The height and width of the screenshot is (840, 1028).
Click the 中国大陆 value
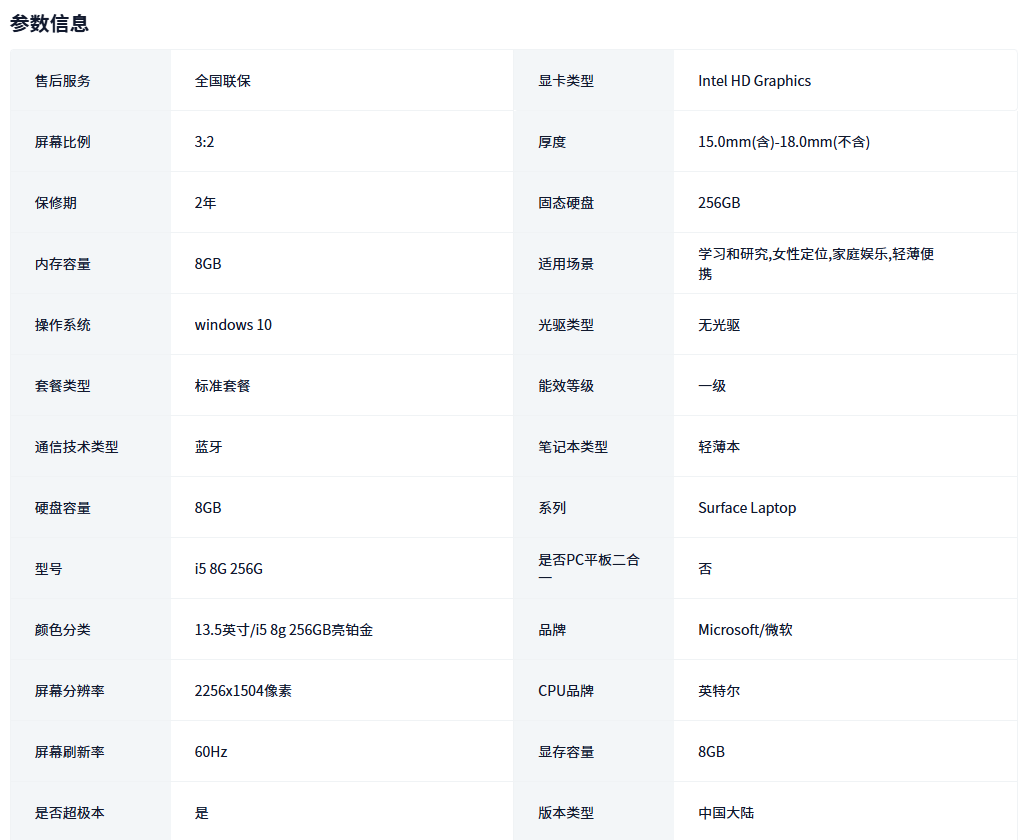[726, 812]
